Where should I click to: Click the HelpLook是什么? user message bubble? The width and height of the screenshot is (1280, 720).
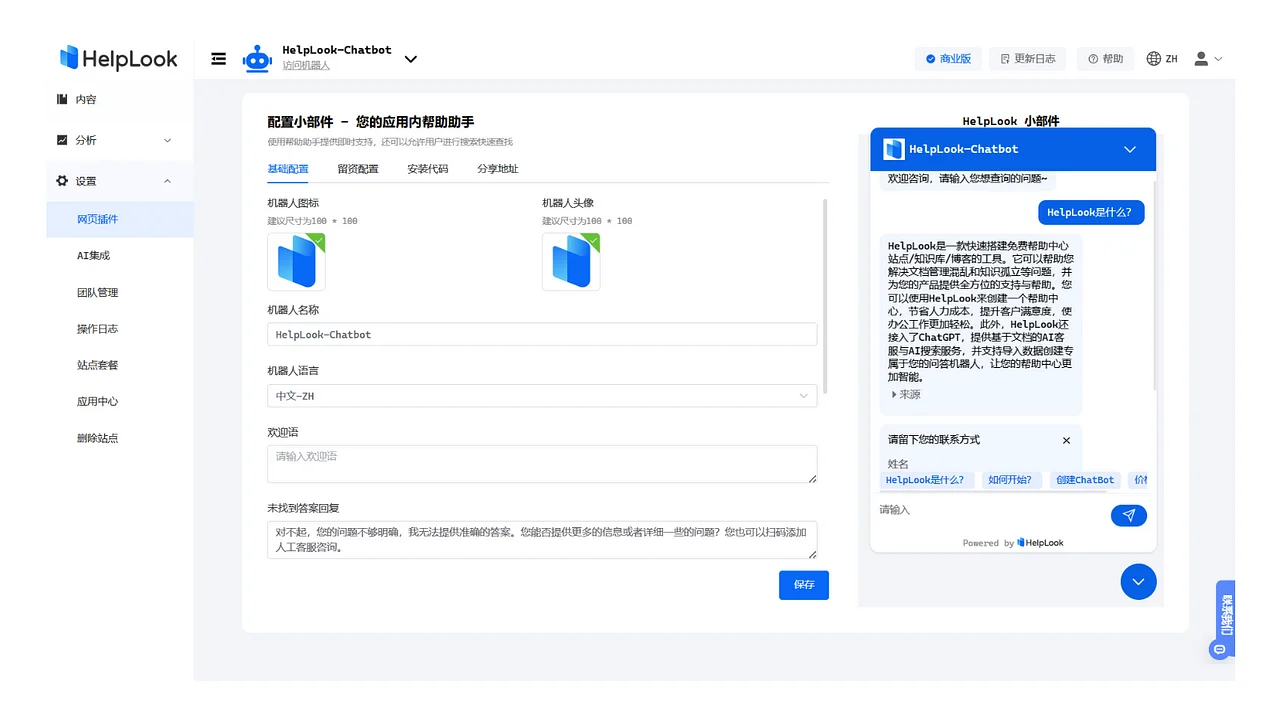click(x=1090, y=212)
